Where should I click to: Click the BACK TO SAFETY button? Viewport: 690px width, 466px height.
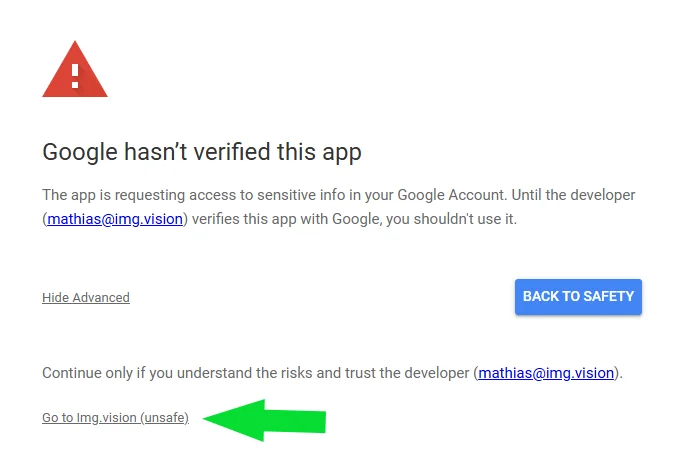coord(578,297)
